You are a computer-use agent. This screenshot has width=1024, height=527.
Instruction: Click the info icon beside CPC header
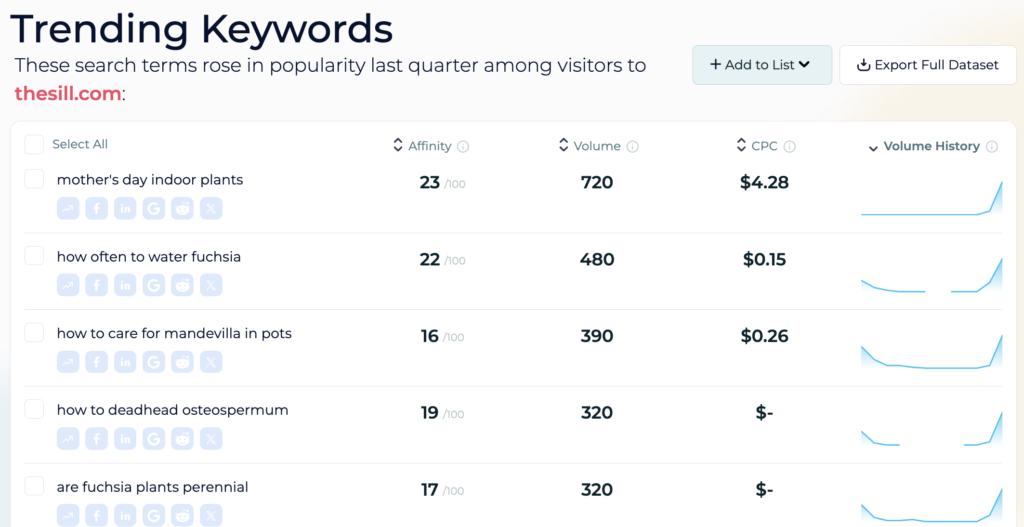(789, 147)
